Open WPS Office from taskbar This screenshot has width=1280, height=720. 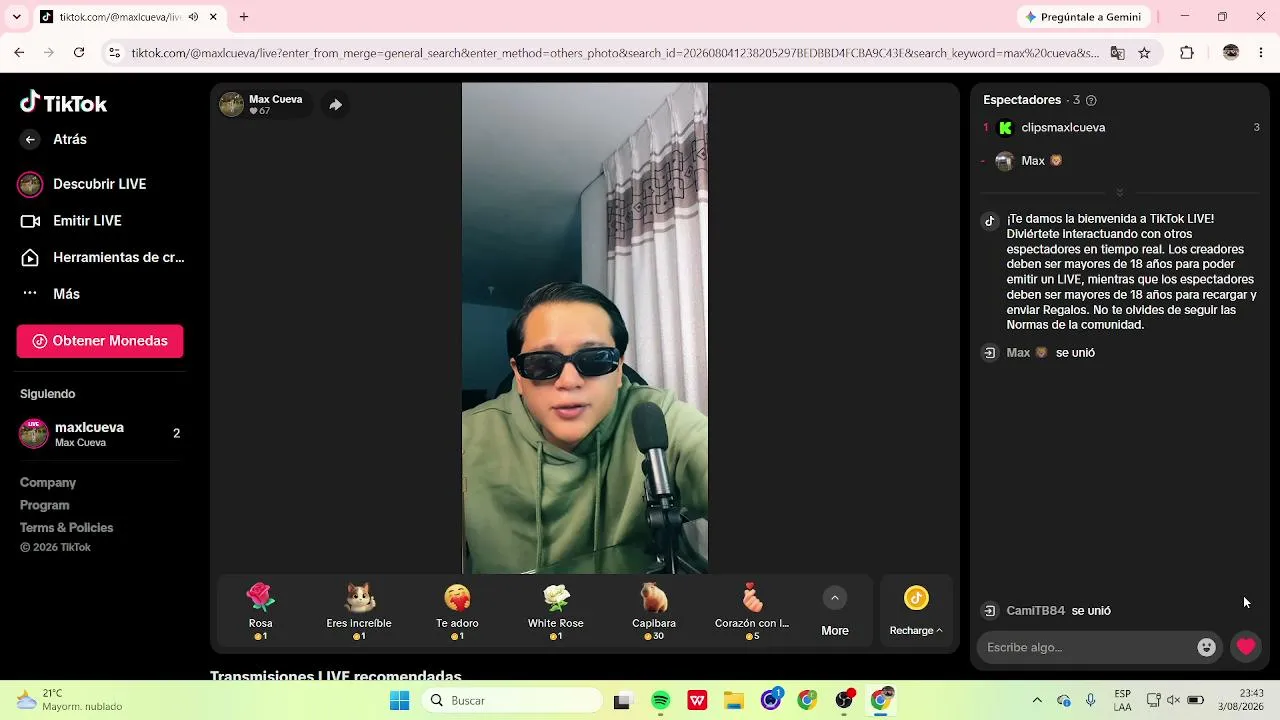[x=697, y=701]
